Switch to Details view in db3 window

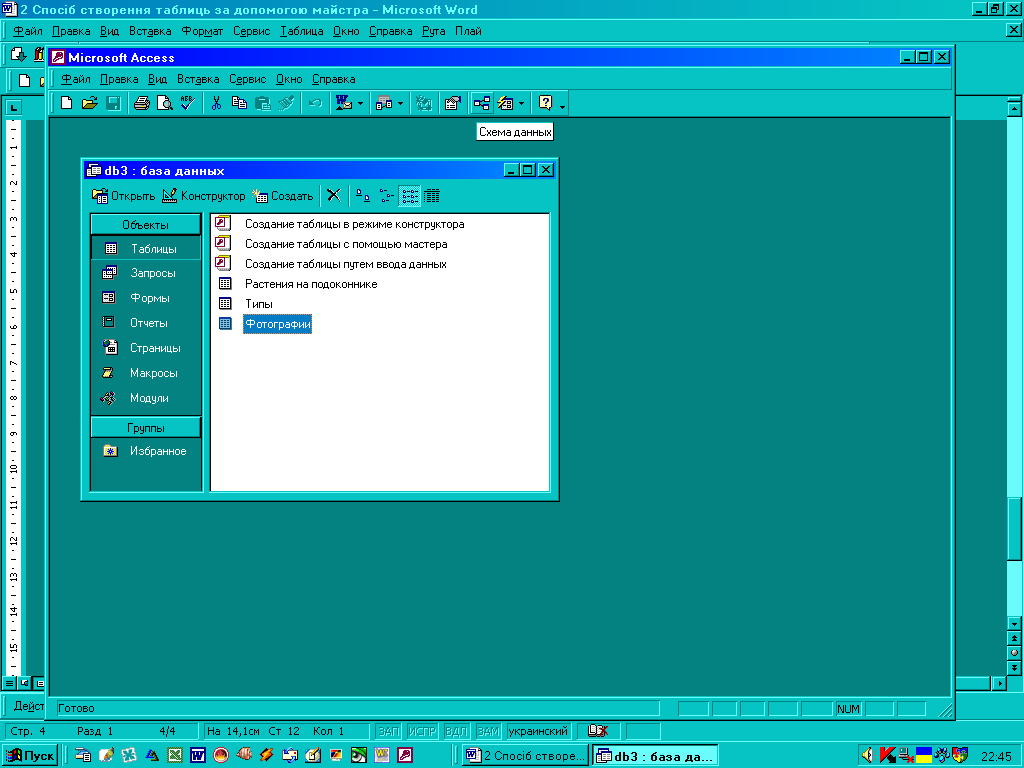coord(432,195)
